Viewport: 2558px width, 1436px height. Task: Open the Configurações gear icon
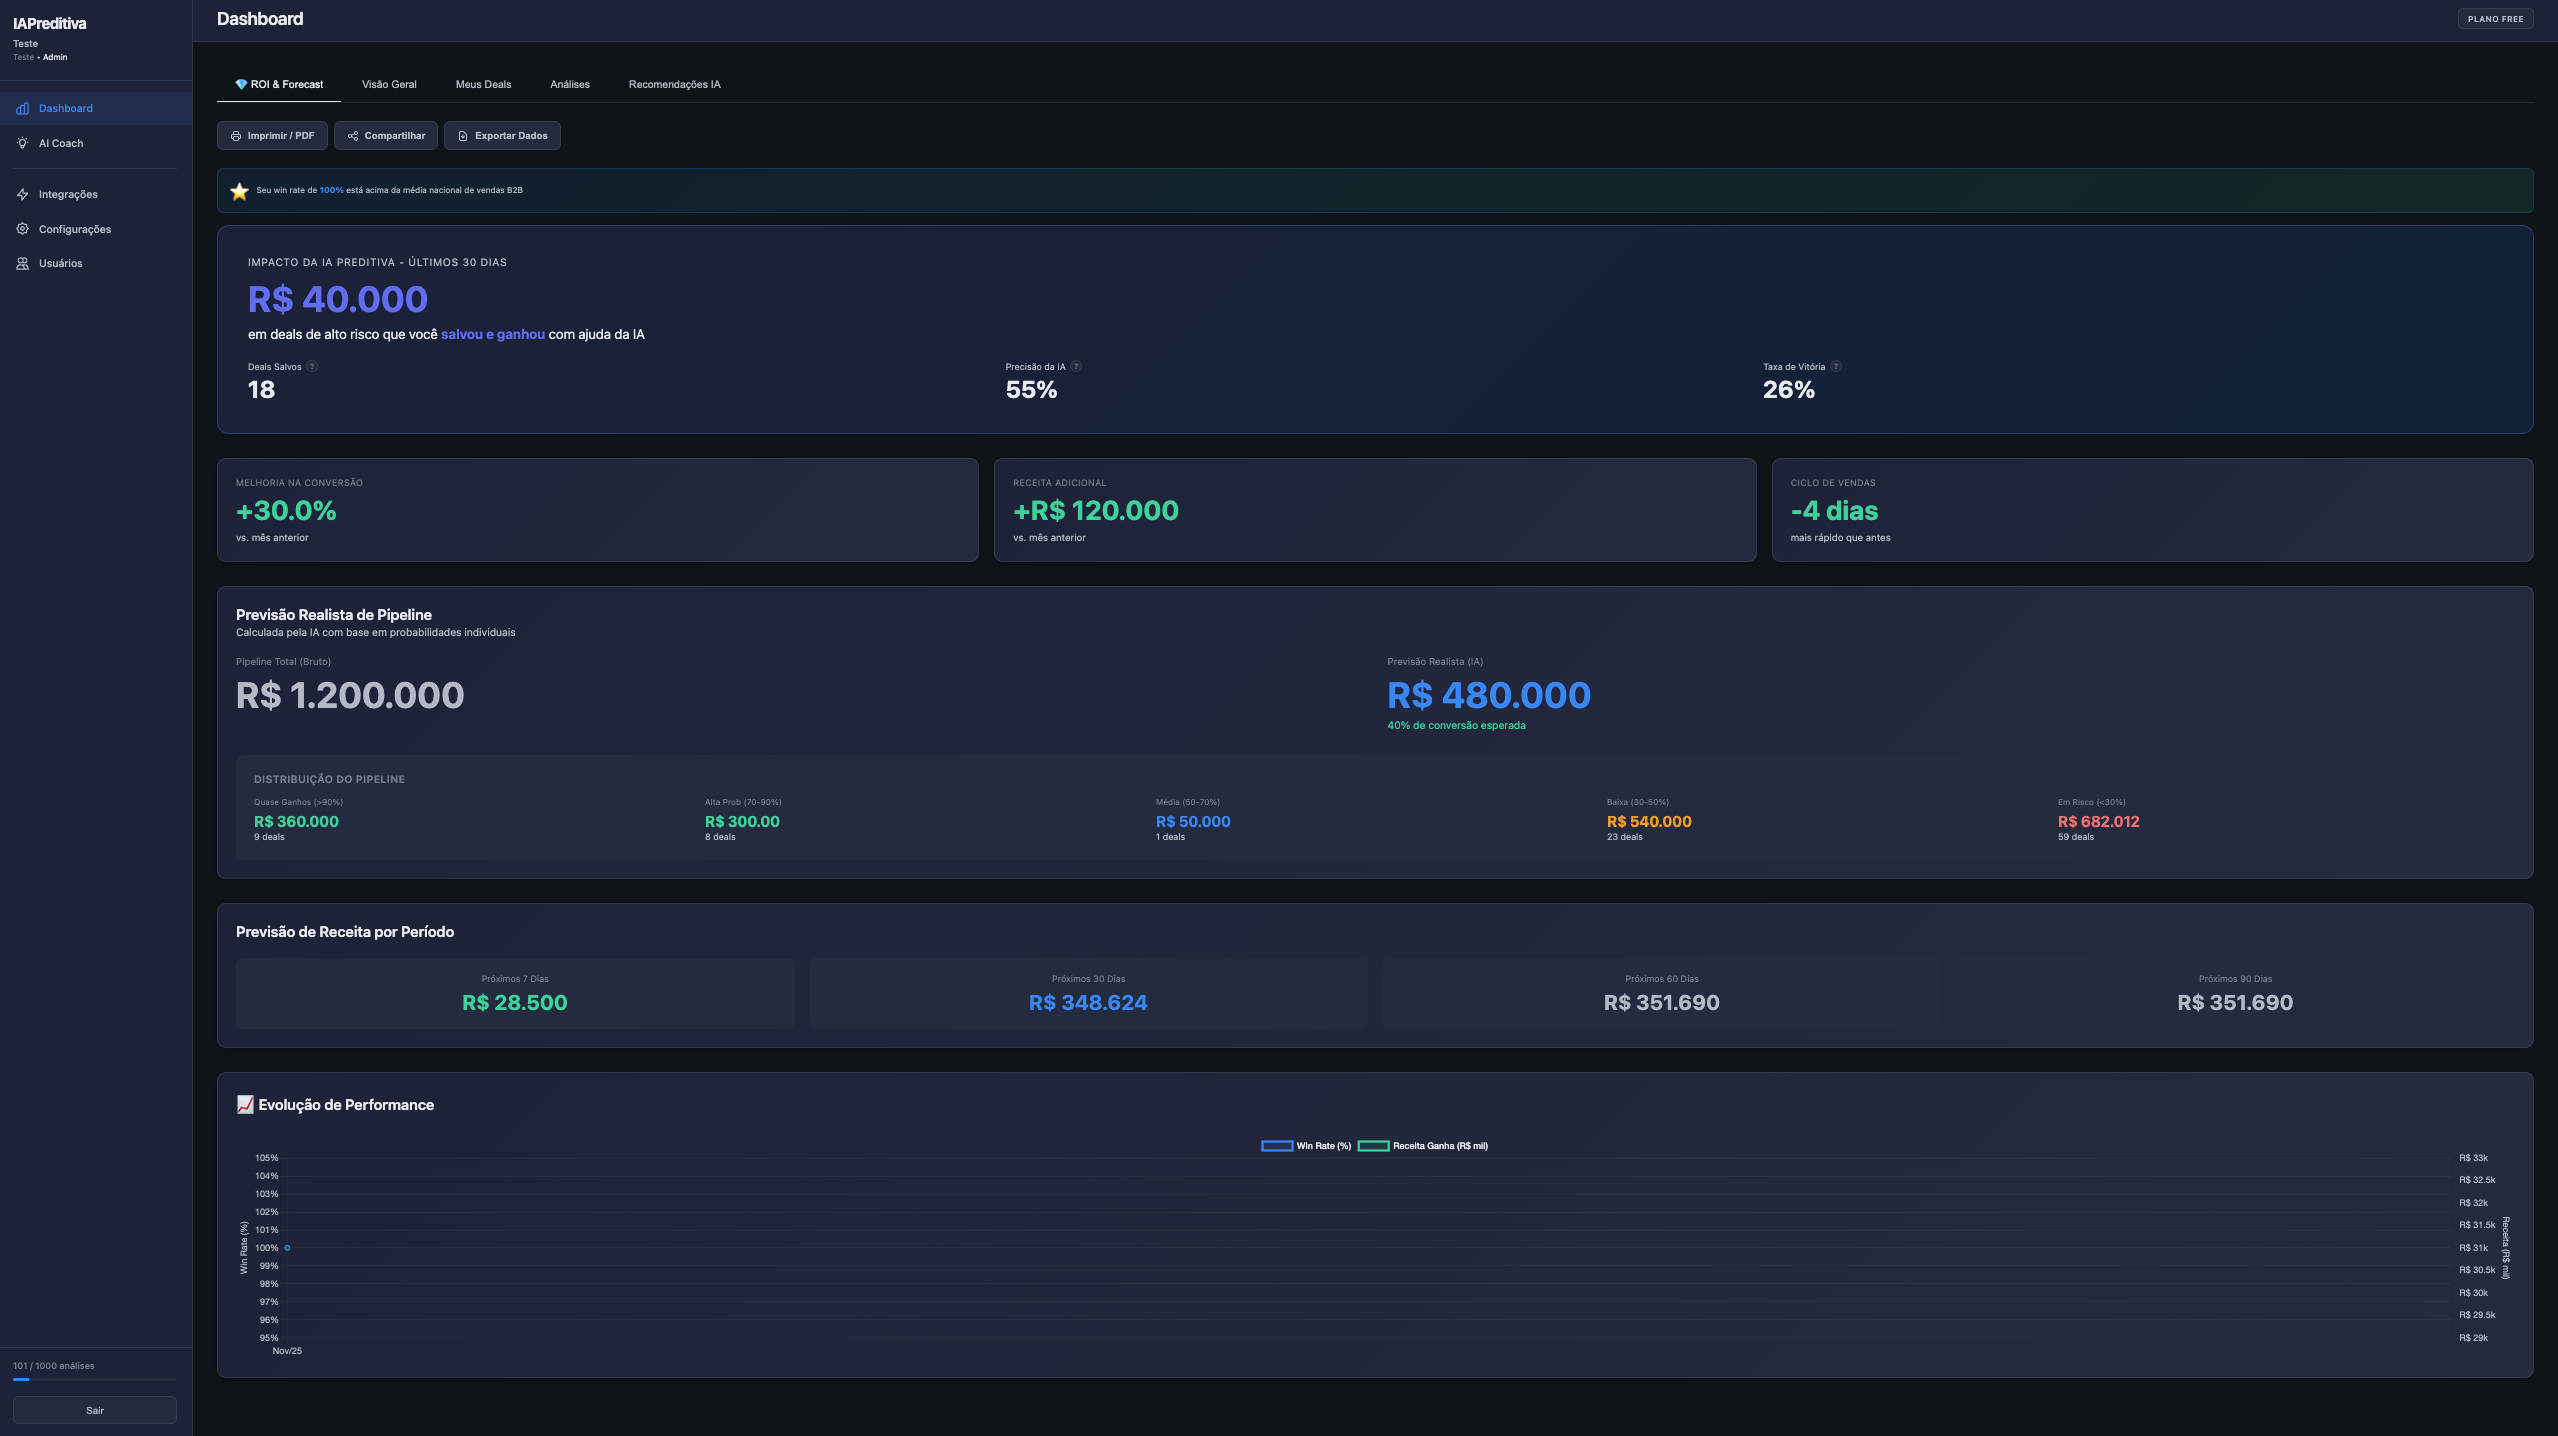click(23, 229)
